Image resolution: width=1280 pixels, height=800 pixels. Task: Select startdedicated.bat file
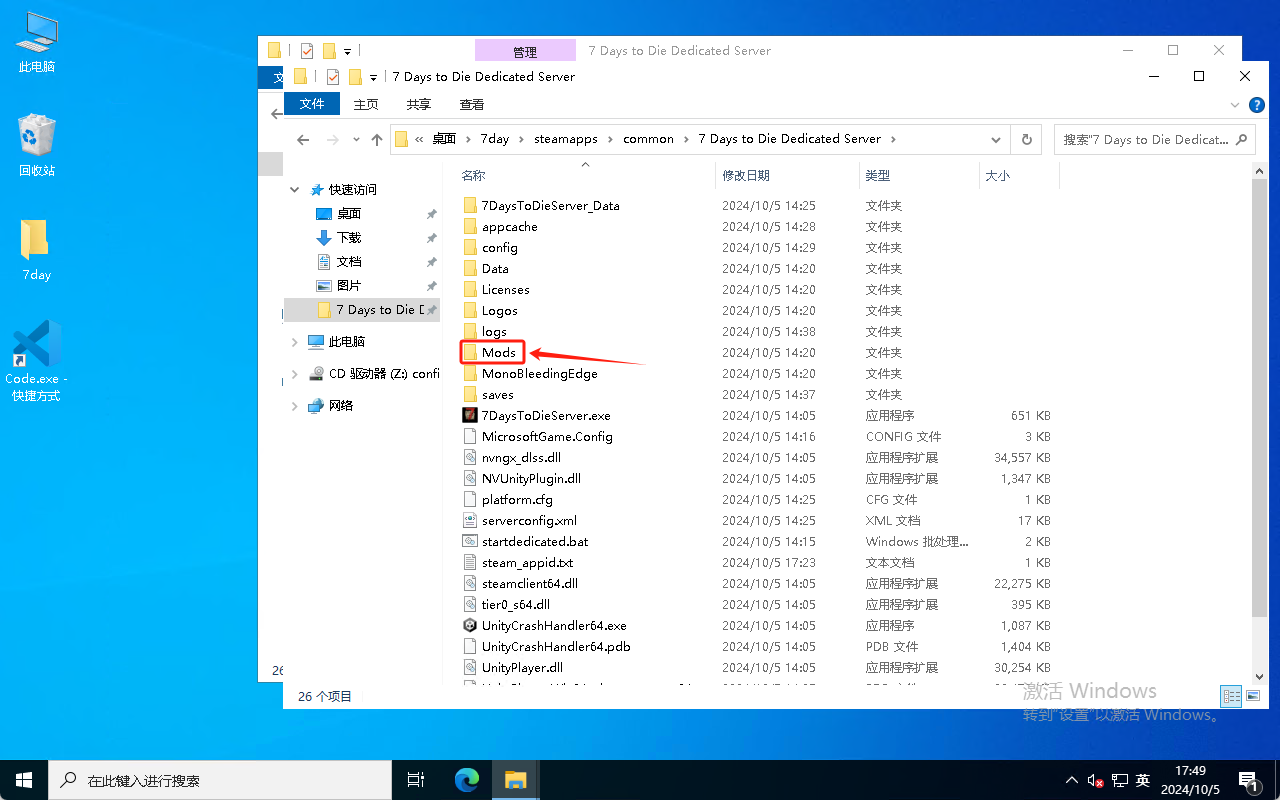535,541
